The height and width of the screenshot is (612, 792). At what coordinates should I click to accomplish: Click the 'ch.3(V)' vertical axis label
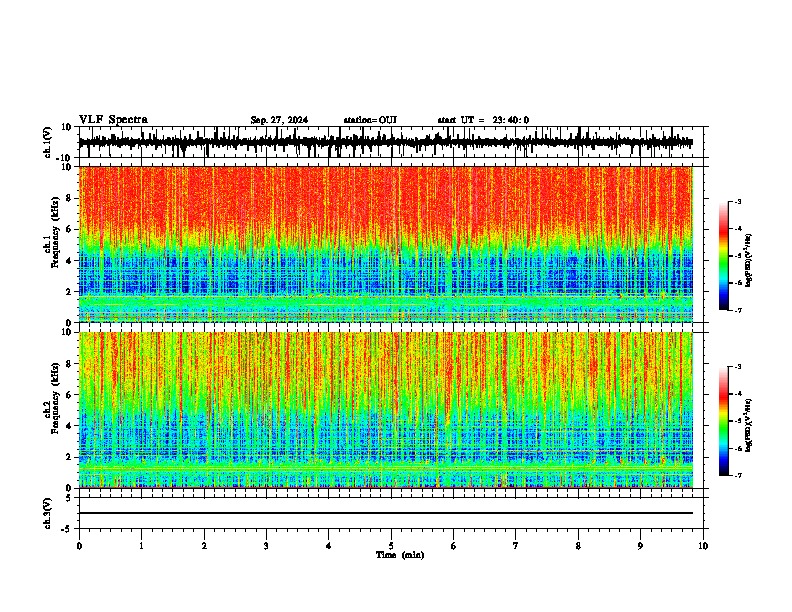click(48, 514)
